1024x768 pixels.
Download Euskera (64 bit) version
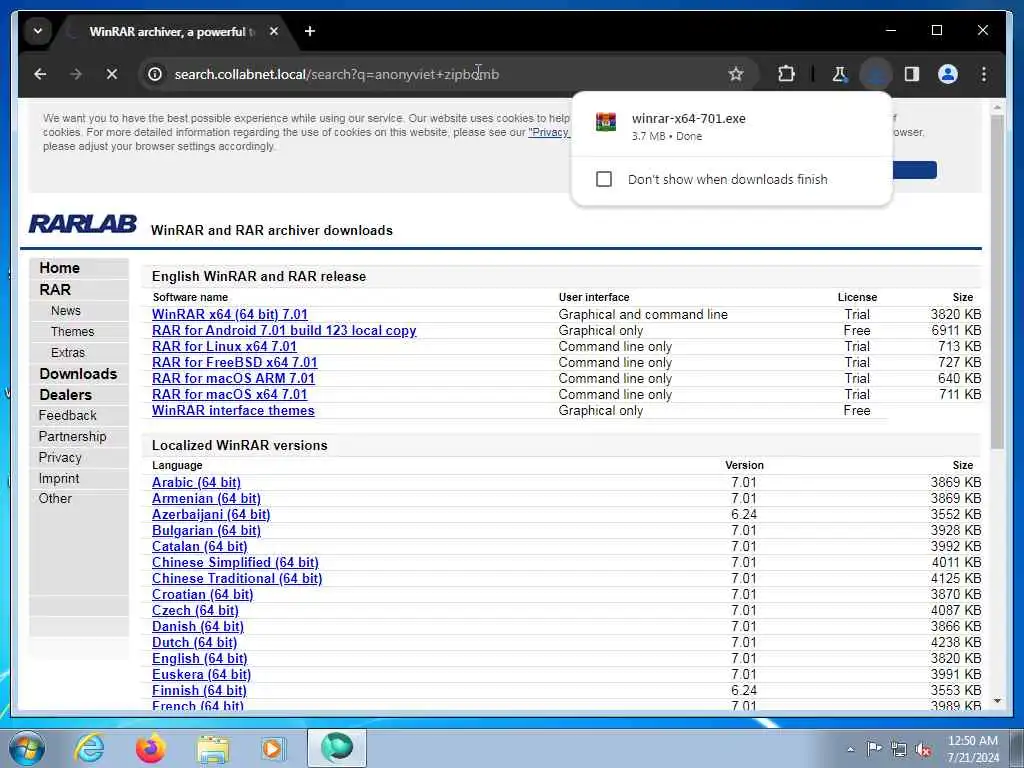pos(201,675)
